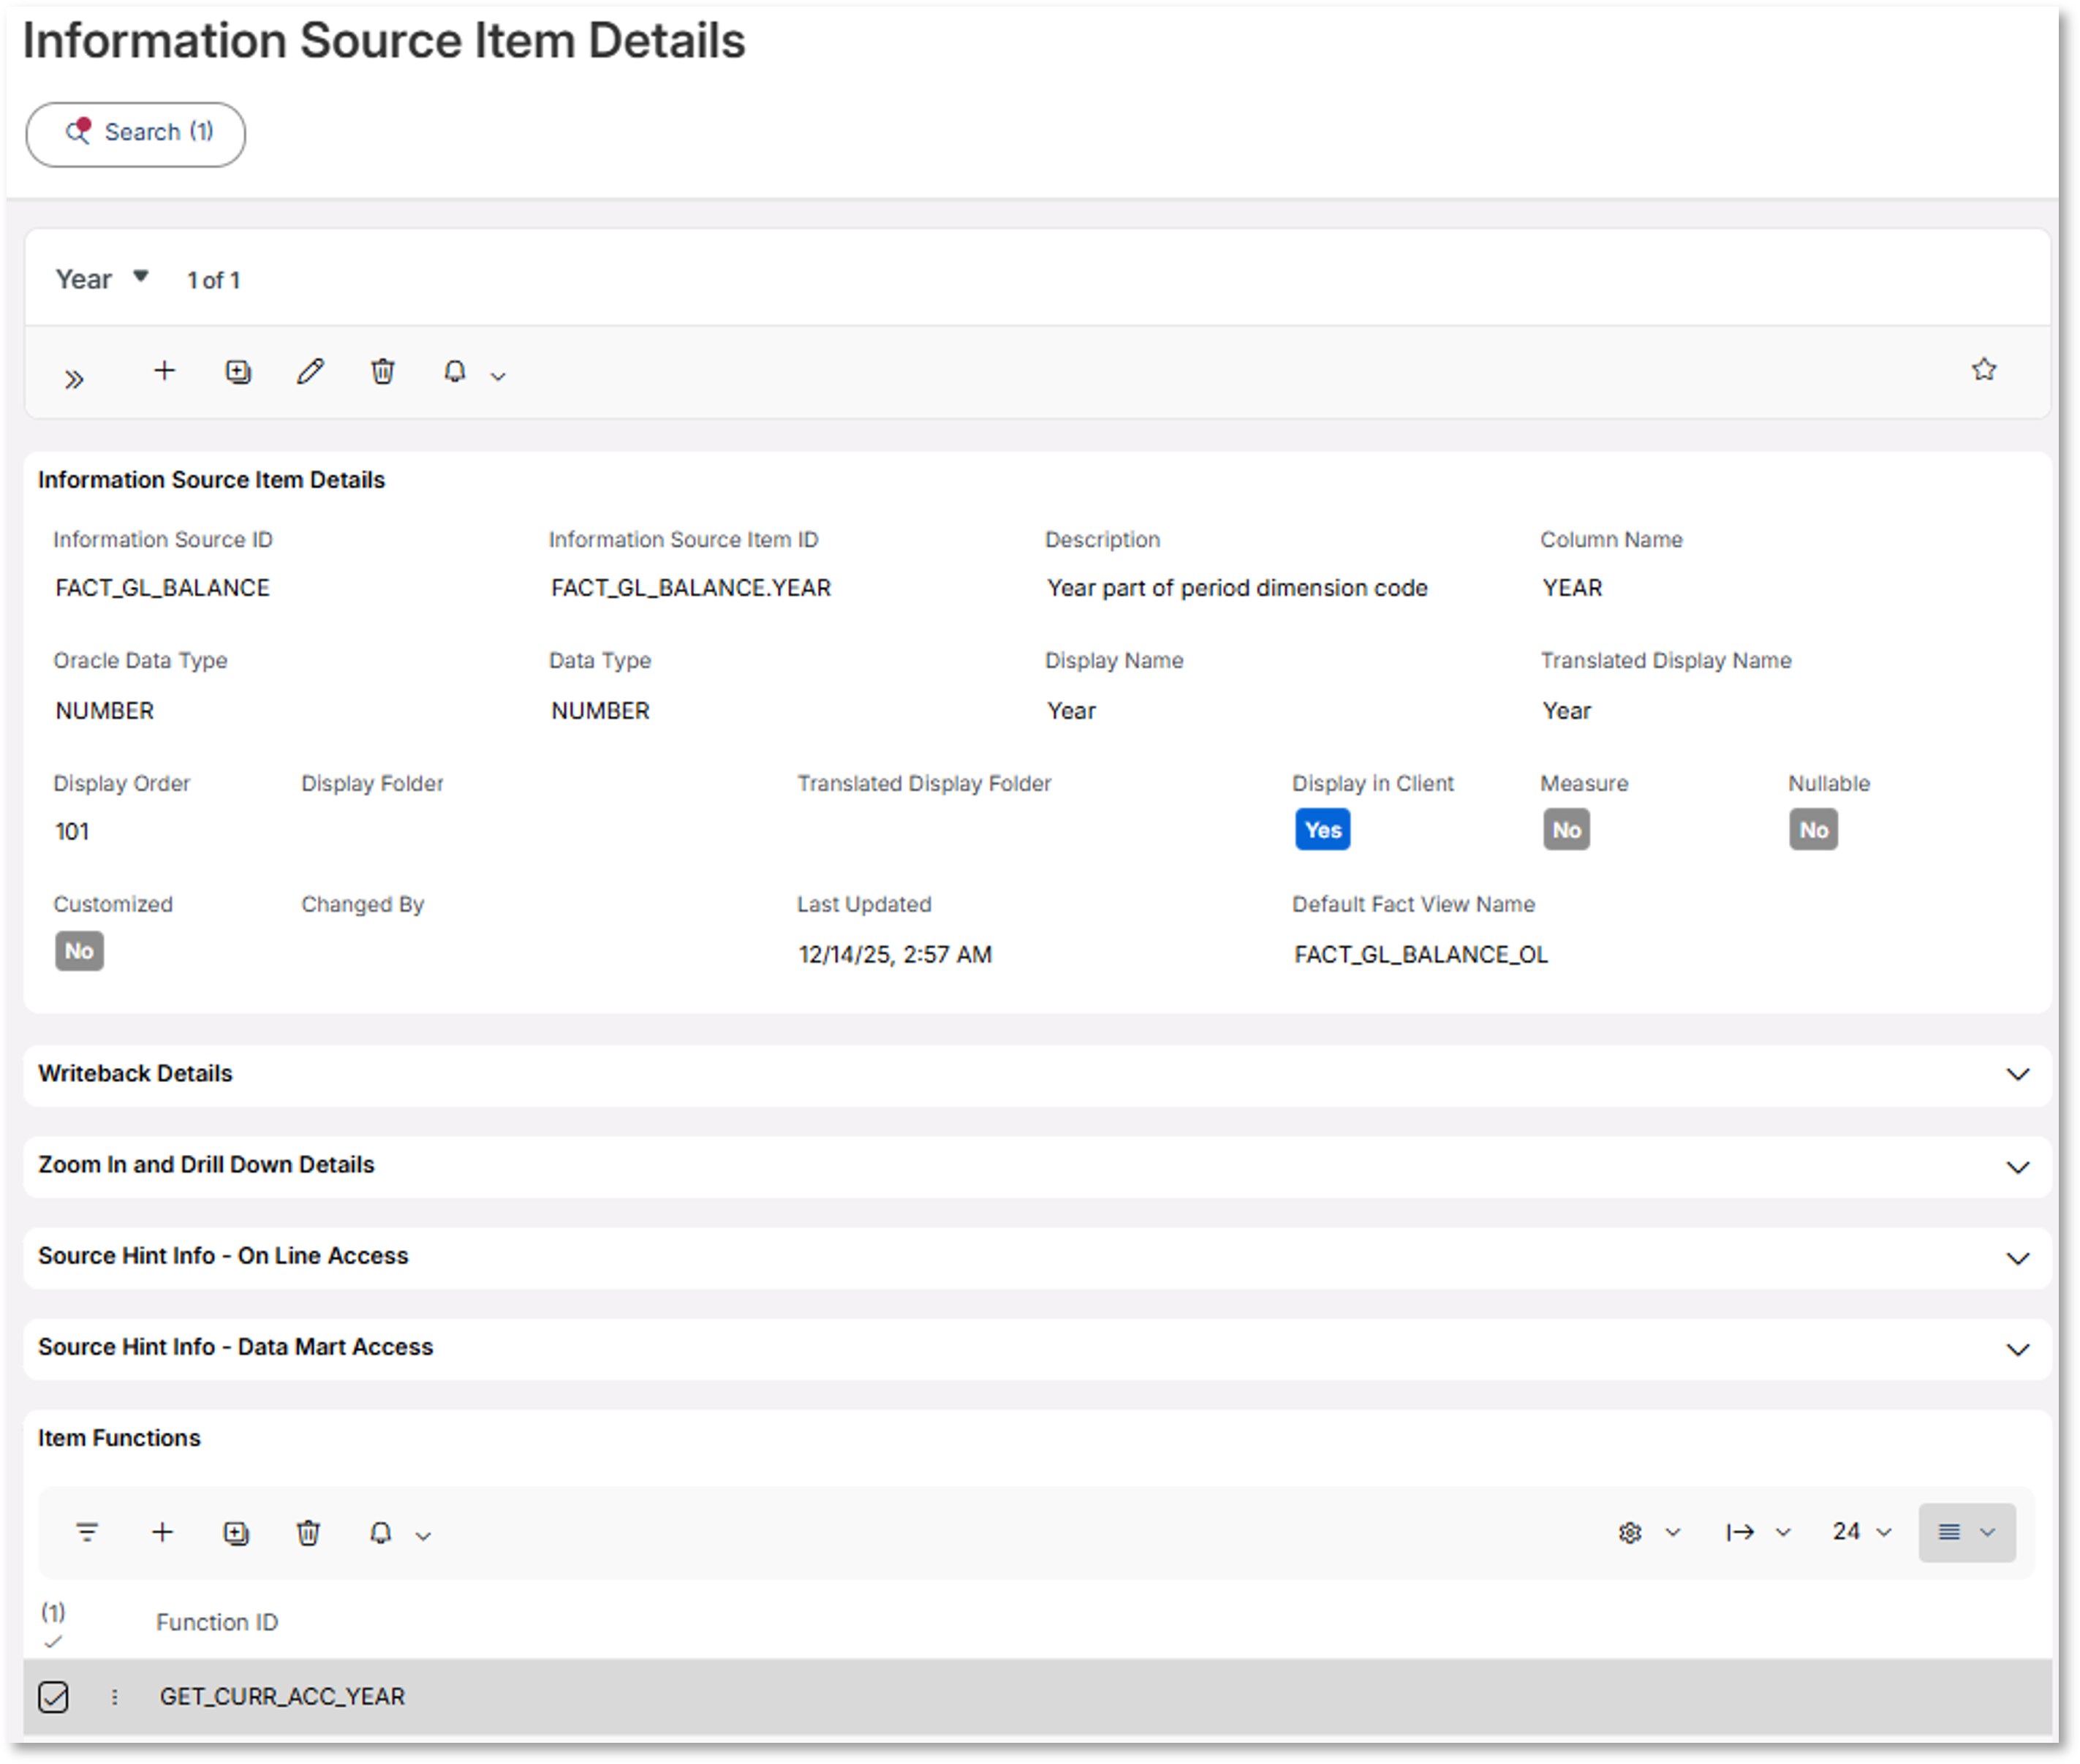Toggle the Customized No badge
Viewport: 2080px width, 1764px height.
coord(79,950)
